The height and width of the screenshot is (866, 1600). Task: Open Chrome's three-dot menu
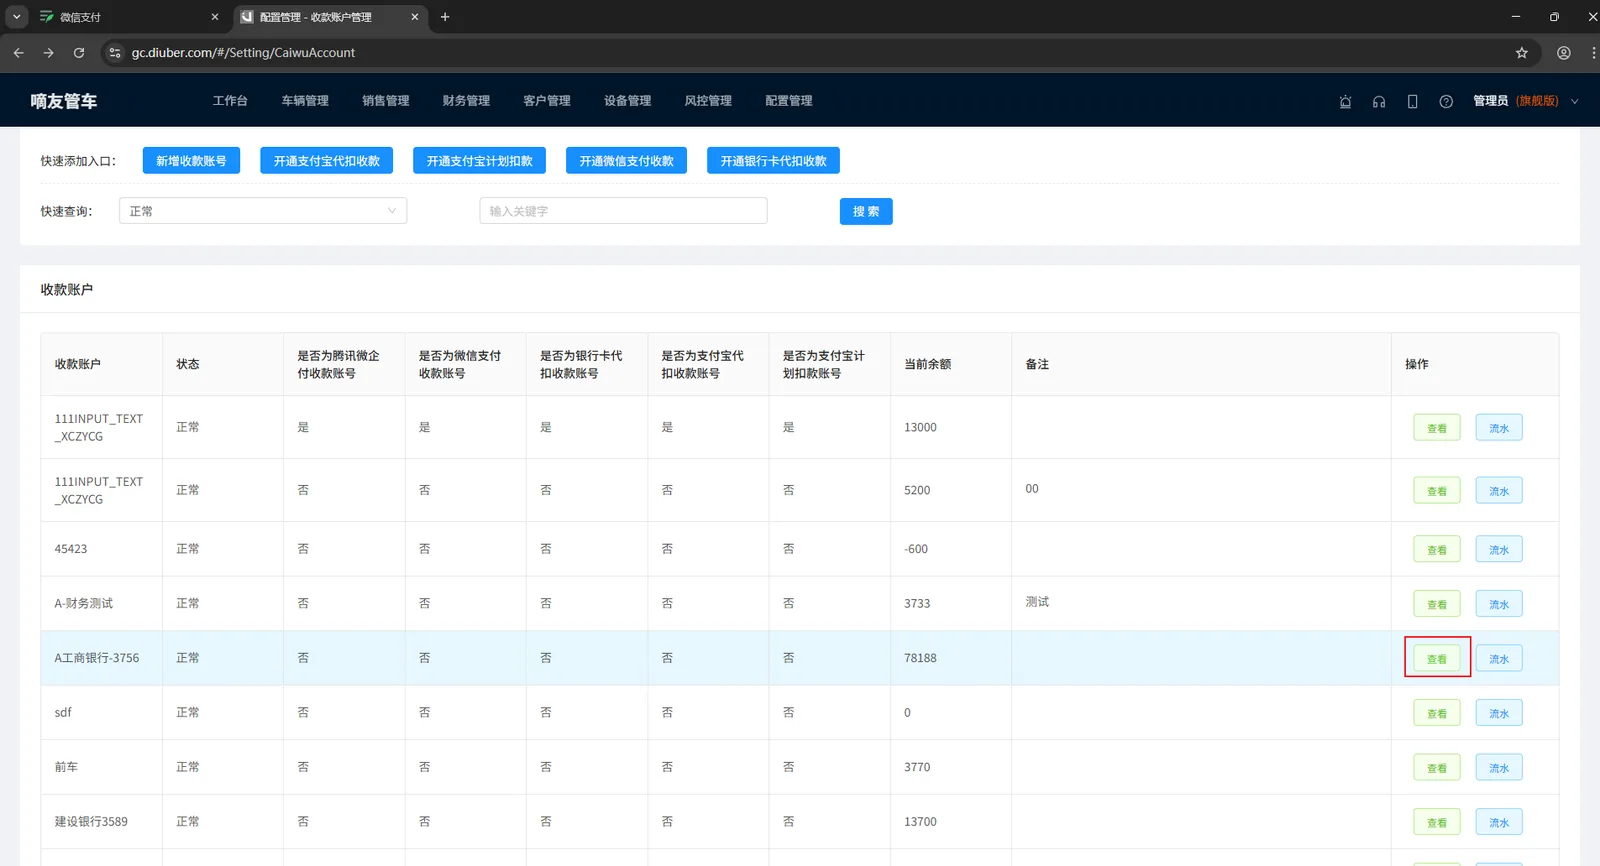pos(1593,53)
